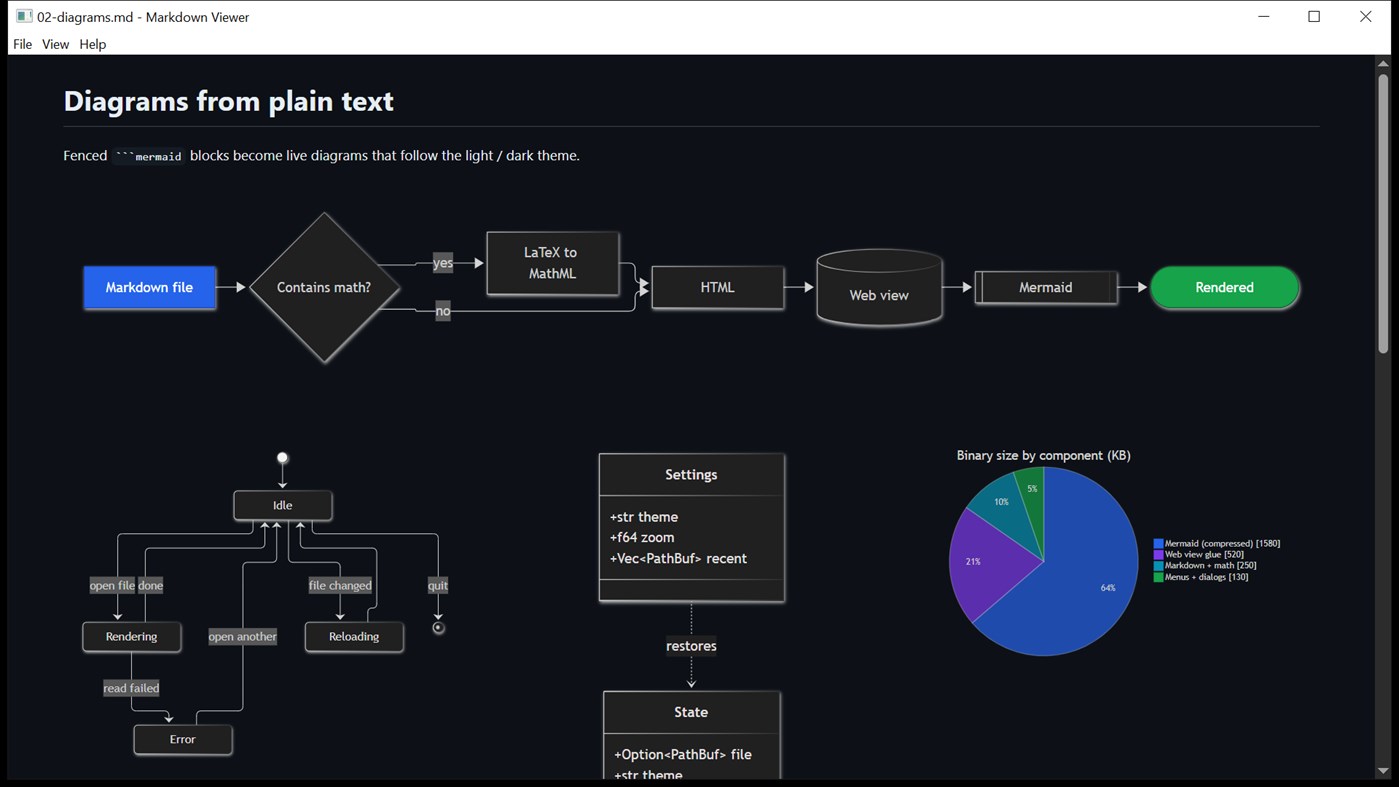This screenshot has height=787, width=1399.
Task: Click the open another transition label
Action: point(243,636)
